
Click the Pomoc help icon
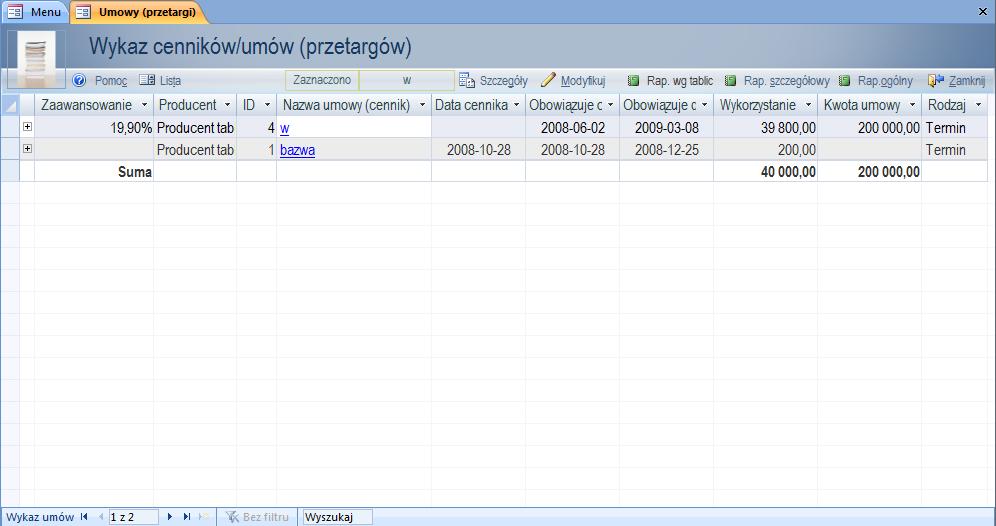pyautogui.click(x=80, y=80)
